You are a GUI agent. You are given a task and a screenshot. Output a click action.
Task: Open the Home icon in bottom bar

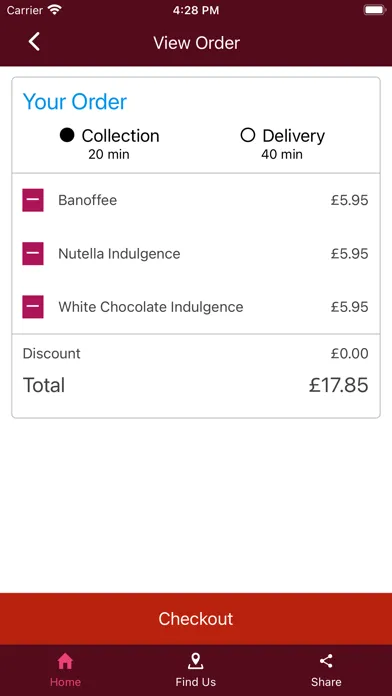(x=65, y=661)
